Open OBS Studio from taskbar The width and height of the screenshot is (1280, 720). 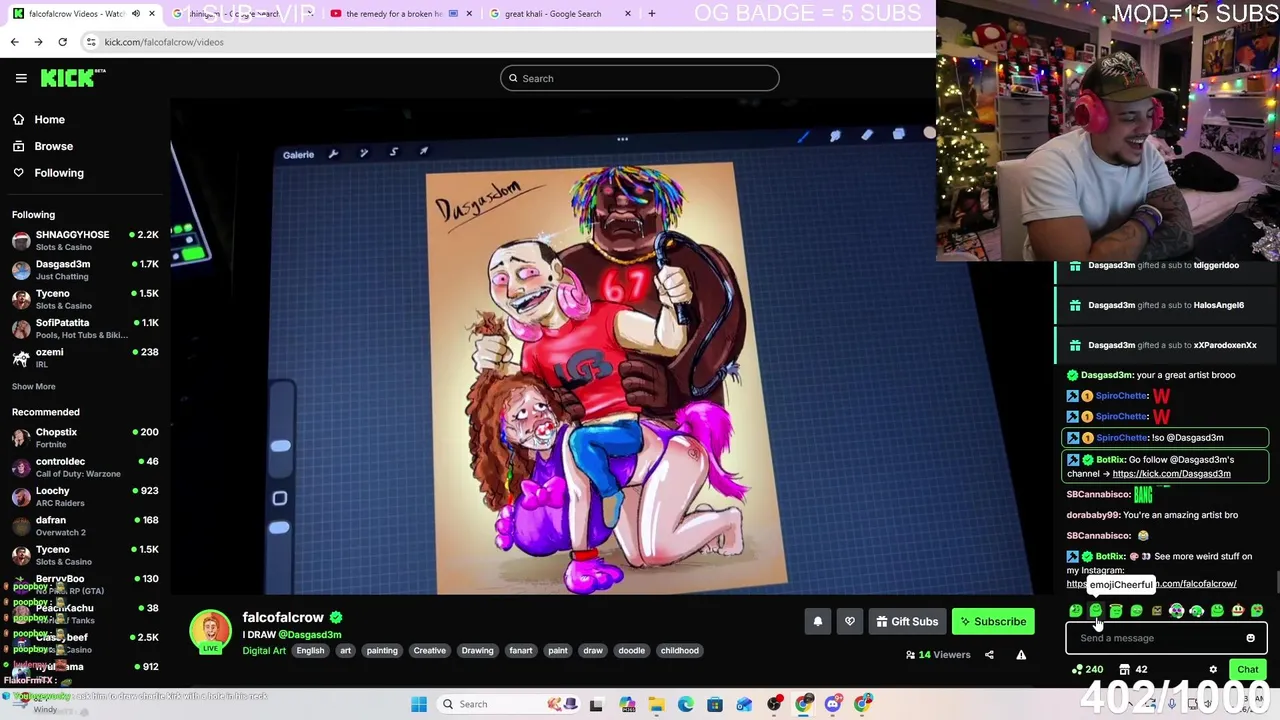click(774, 704)
